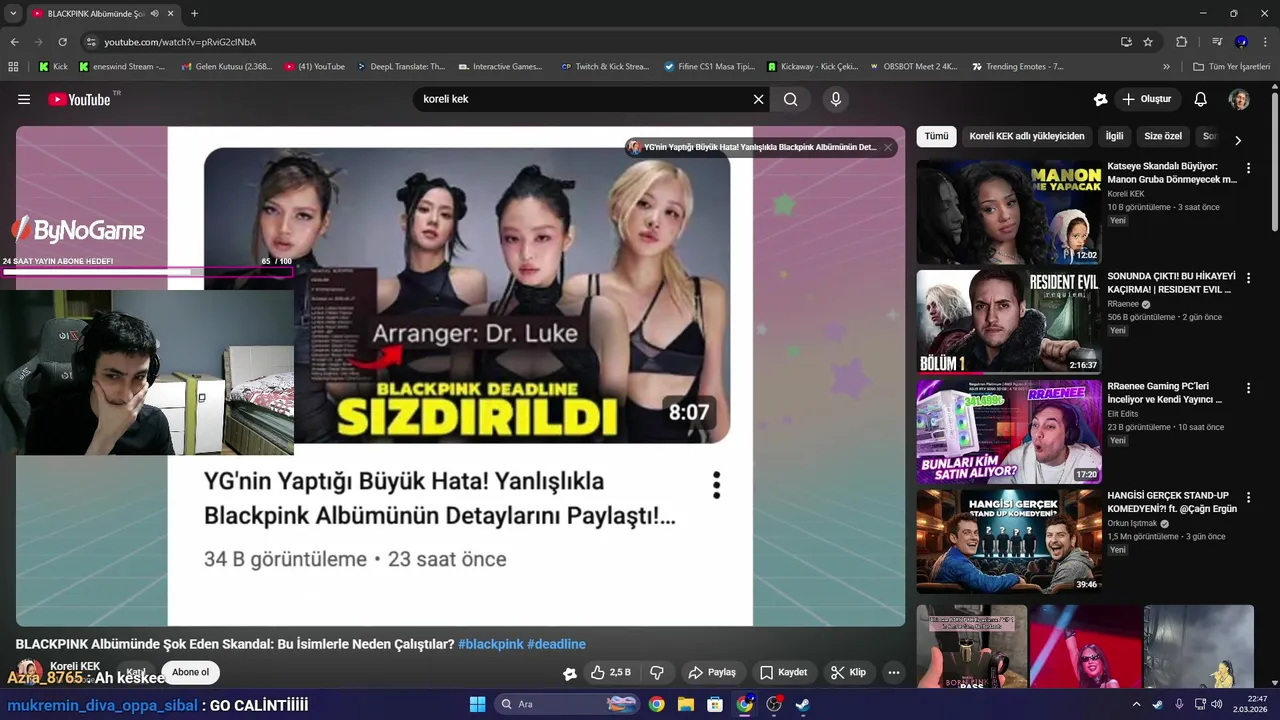Open the Oluştur create menu
The height and width of the screenshot is (720, 1280).
1146,99
